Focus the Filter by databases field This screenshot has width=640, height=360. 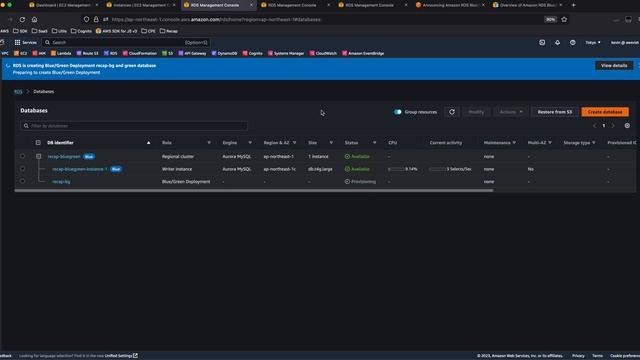[134, 126]
